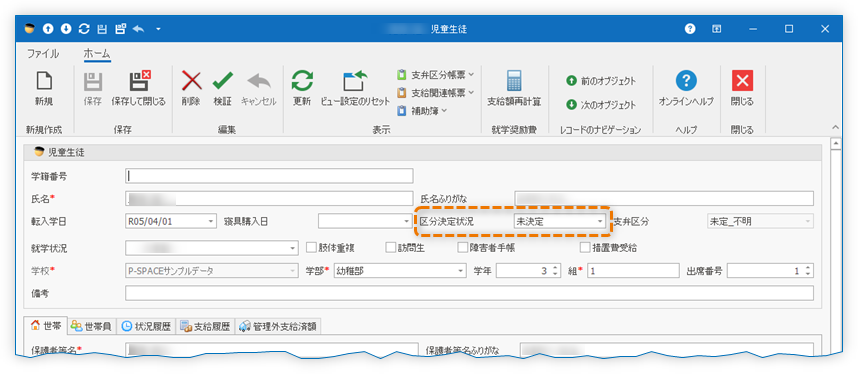Switch to the 状況履歴 tab
This screenshot has height=374, width=858.
click(146, 326)
